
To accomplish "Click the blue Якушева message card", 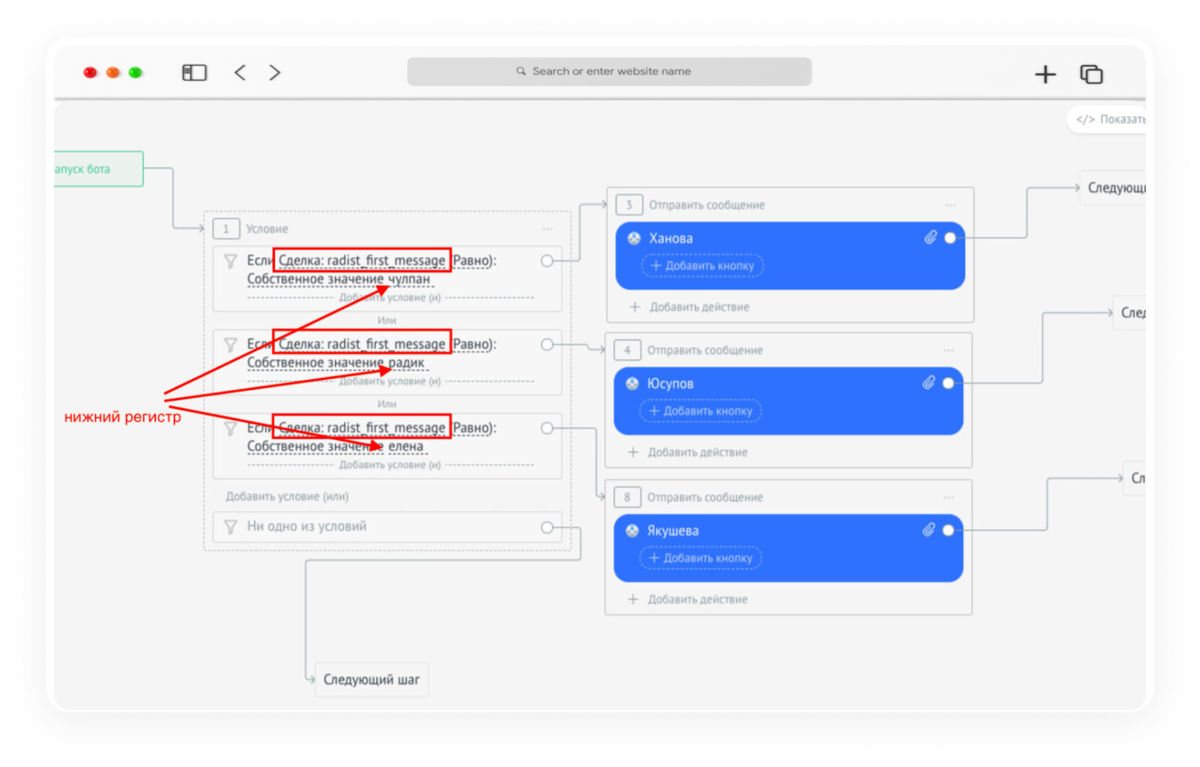I will pyautogui.click(x=788, y=548).
